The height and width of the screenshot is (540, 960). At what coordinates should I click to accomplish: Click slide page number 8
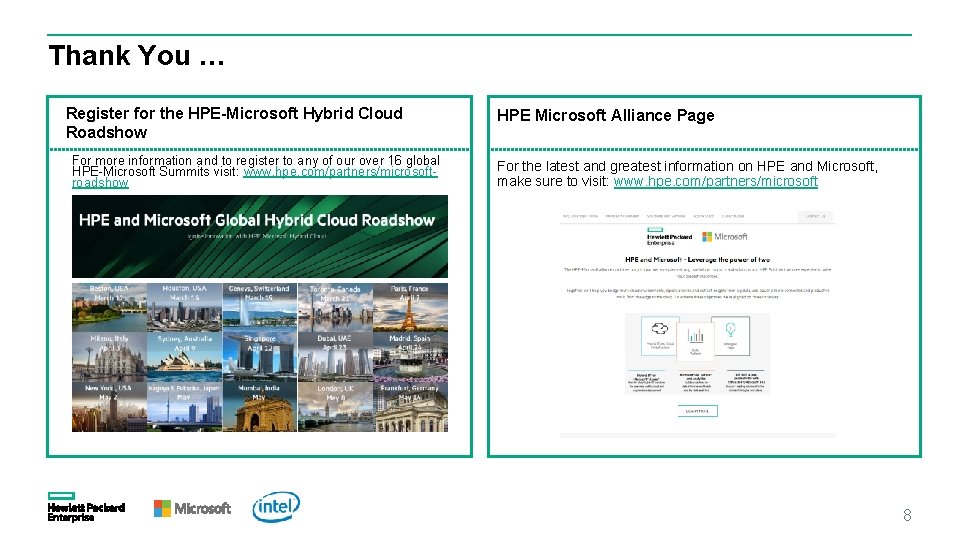coord(907,515)
